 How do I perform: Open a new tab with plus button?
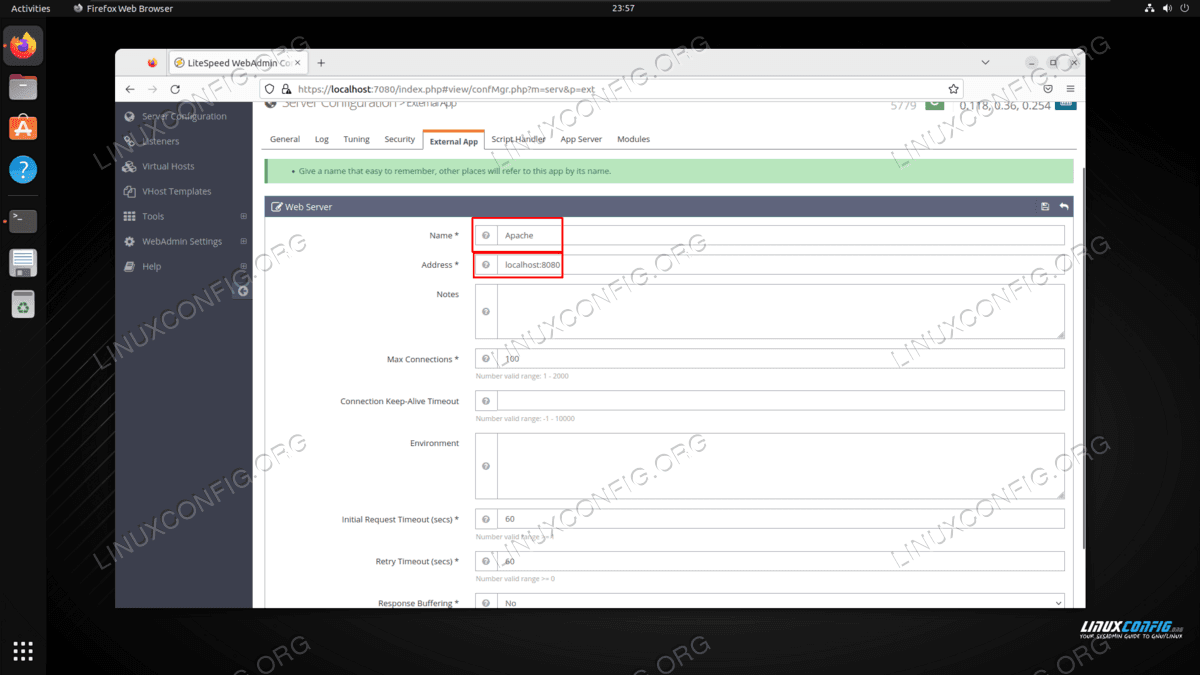321,63
